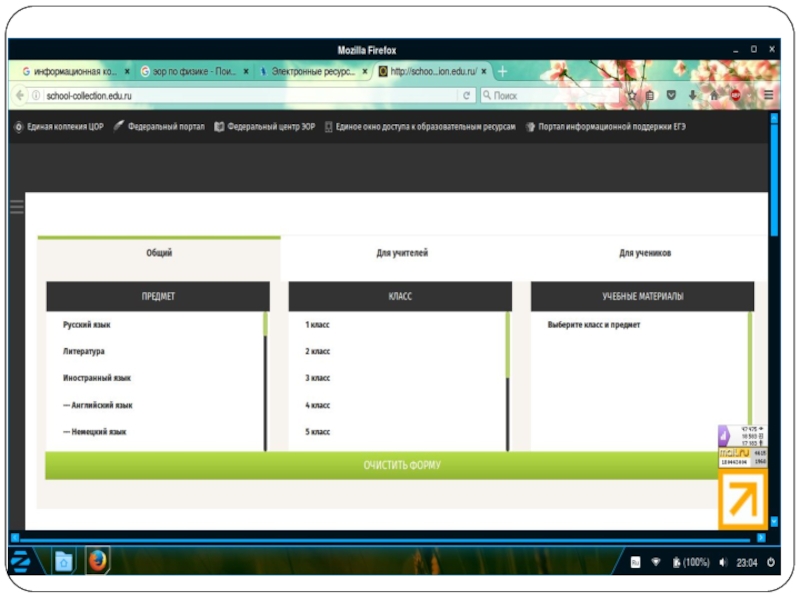
Task: Close the school-collection tab
Action: click(x=484, y=71)
